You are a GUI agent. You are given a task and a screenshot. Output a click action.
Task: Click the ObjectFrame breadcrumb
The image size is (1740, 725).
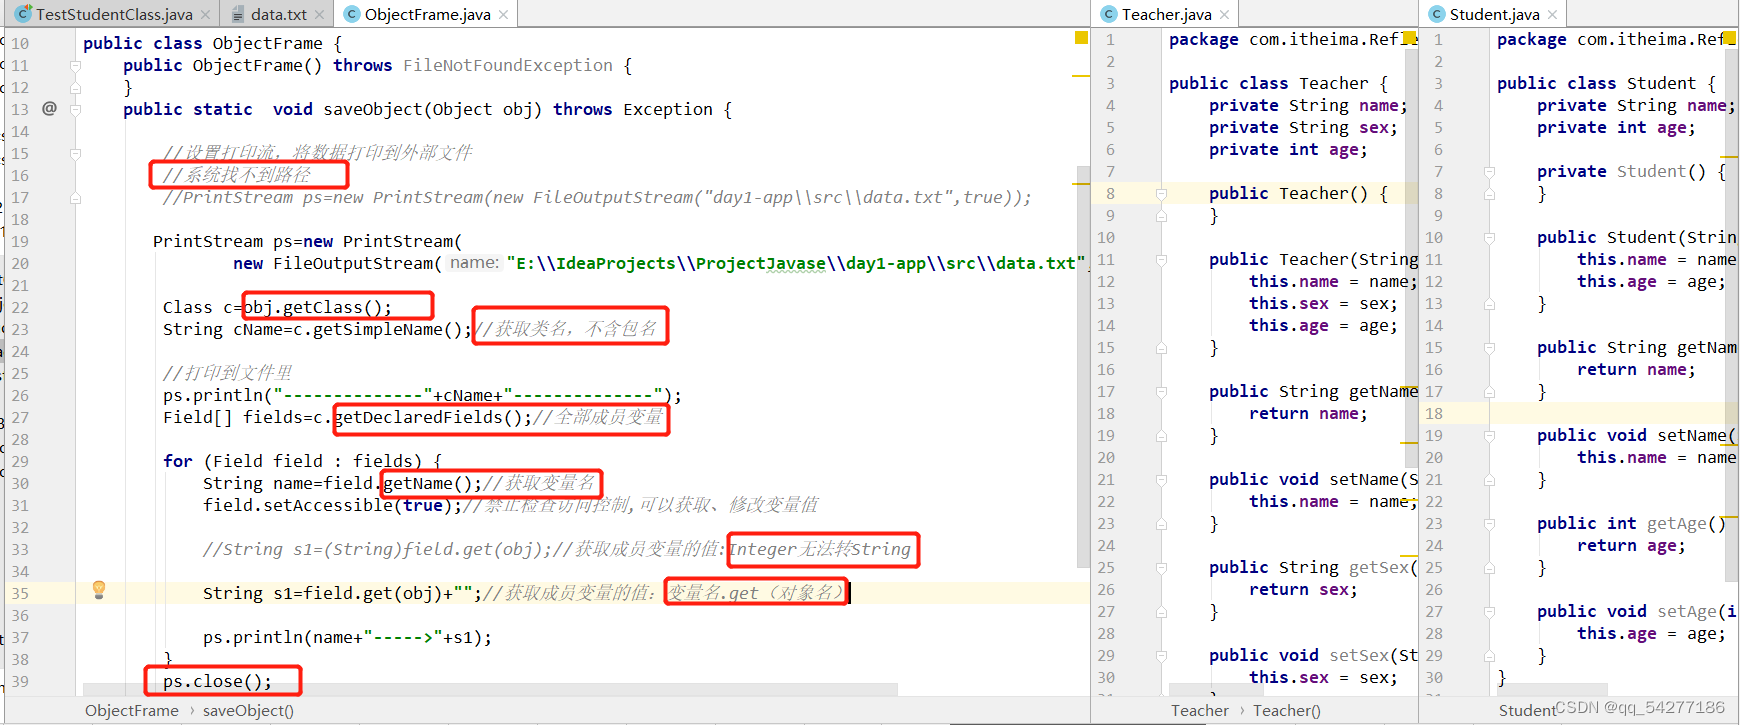131,711
